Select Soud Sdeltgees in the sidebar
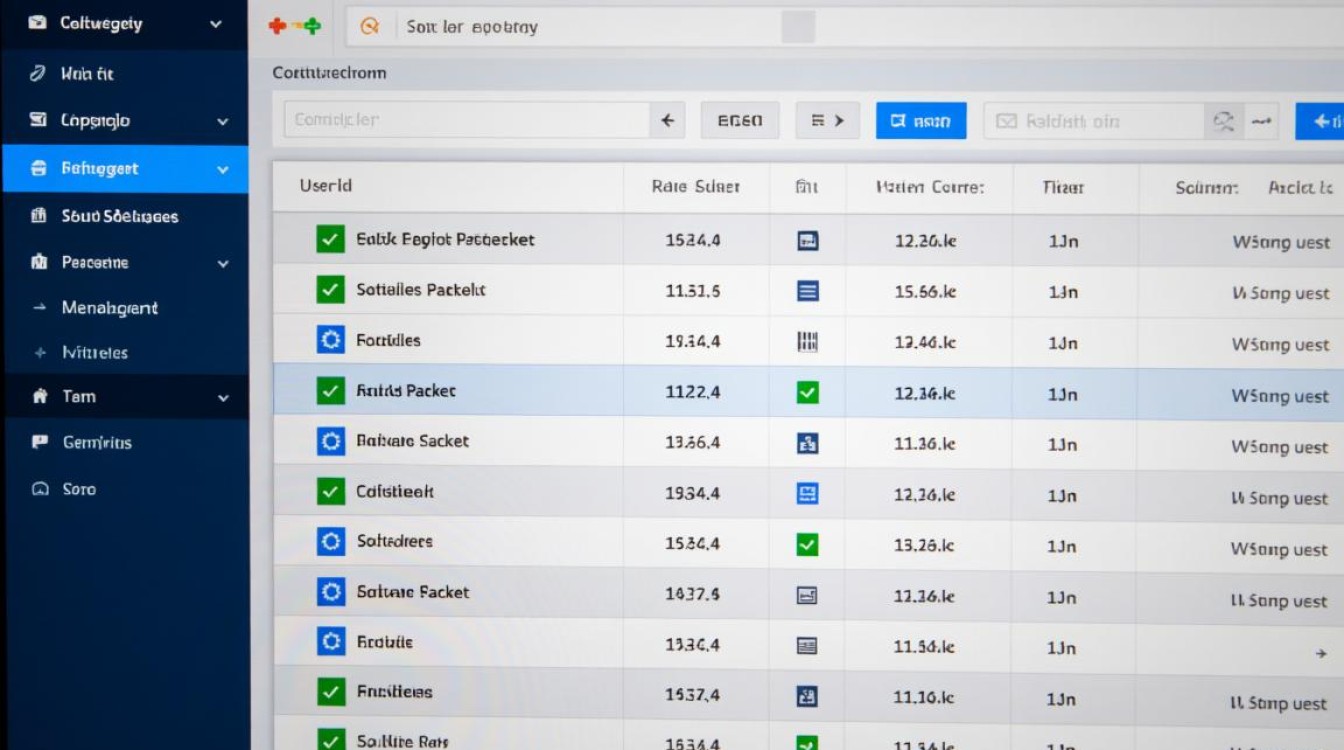Screen dimensions: 1344x750 click(119, 216)
